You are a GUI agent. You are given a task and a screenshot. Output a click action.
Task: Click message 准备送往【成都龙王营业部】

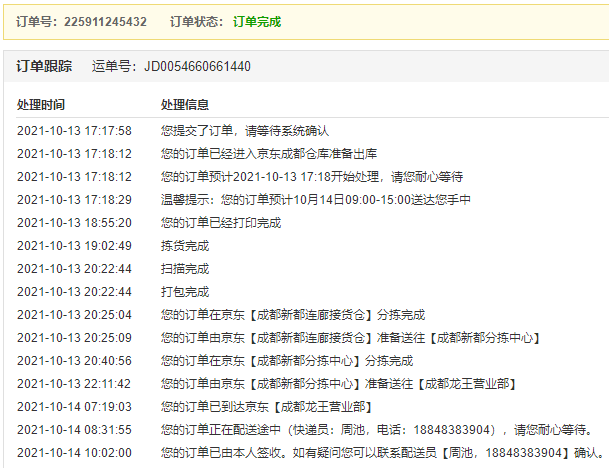339,384
